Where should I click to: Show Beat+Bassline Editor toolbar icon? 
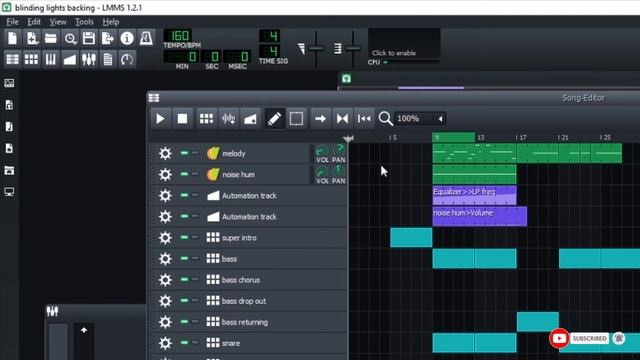31,59
